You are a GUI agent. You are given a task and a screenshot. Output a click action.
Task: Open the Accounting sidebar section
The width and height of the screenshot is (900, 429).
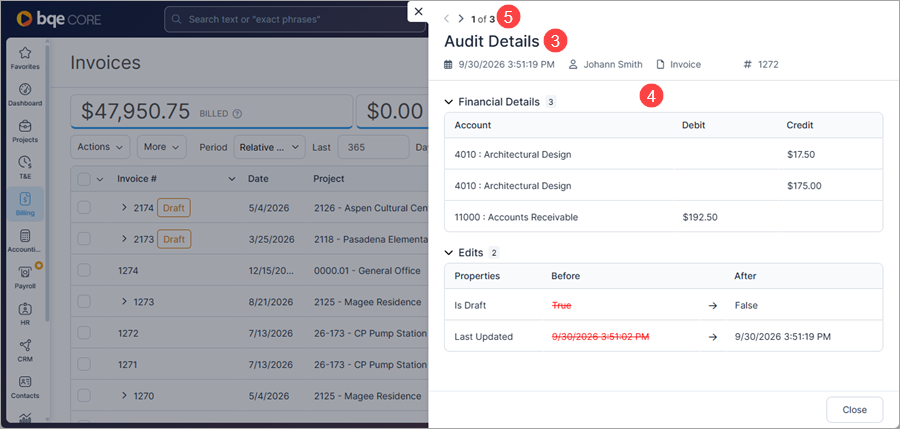click(25, 241)
